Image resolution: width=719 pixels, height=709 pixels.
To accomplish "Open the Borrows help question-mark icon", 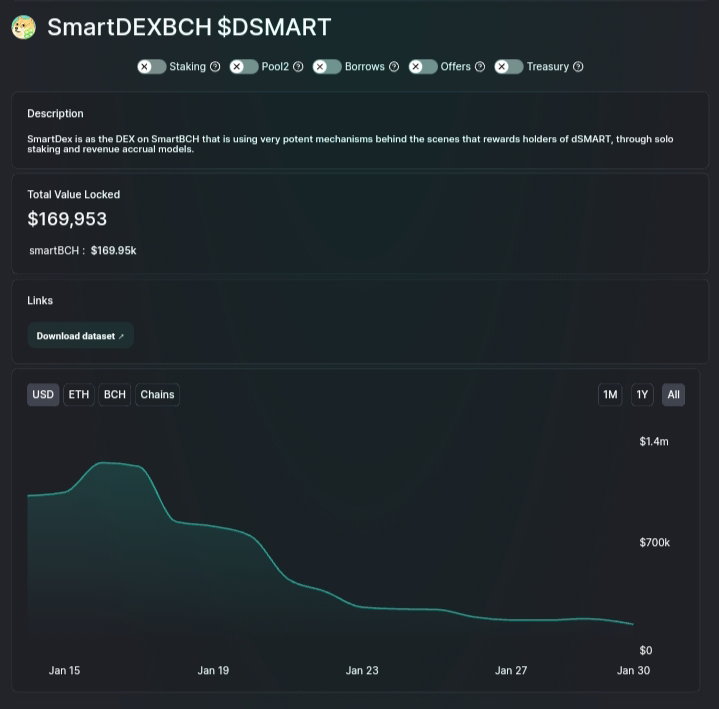I will click(394, 66).
